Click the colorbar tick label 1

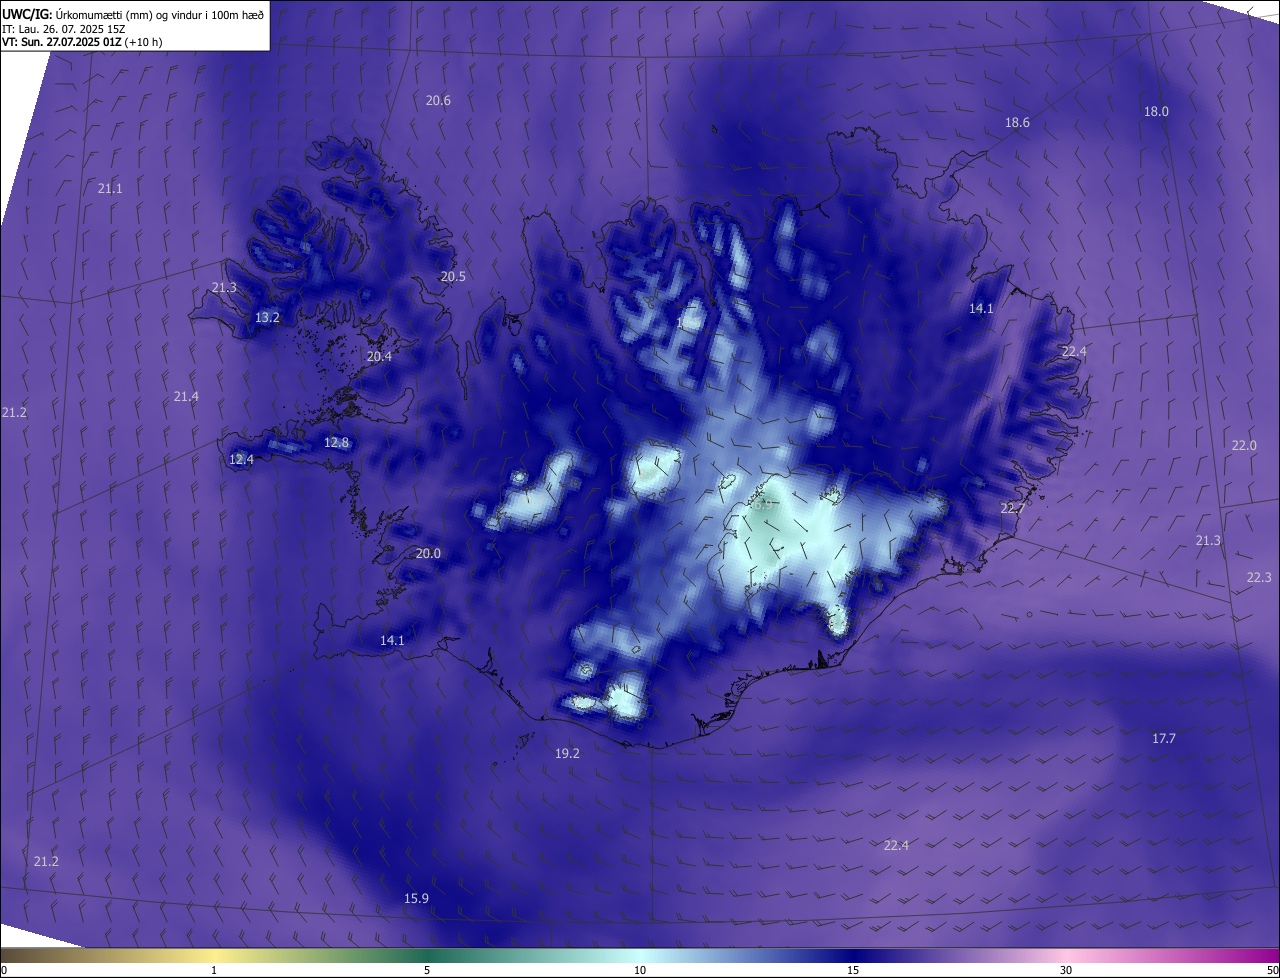pyautogui.click(x=214, y=970)
